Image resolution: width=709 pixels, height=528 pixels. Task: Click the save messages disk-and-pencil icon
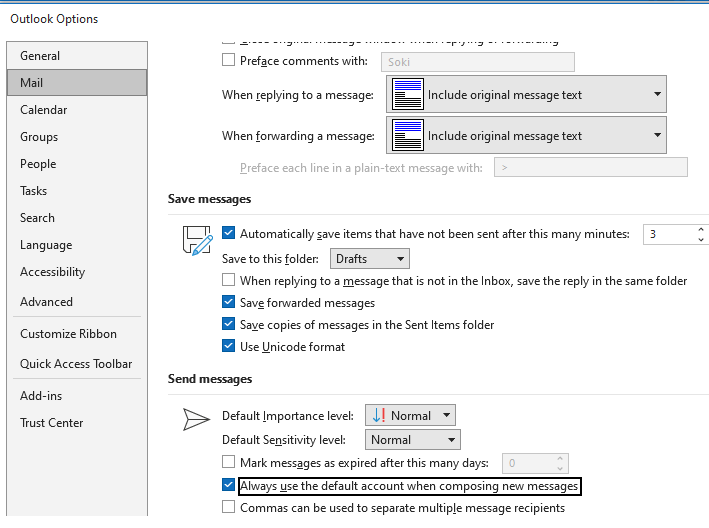click(x=198, y=240)
